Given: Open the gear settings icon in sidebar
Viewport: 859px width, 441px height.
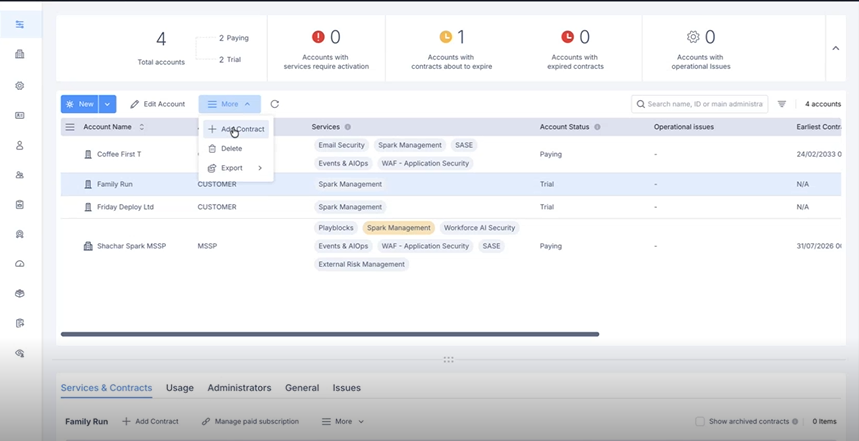Looking at the screenshot, I should (20, 85).
